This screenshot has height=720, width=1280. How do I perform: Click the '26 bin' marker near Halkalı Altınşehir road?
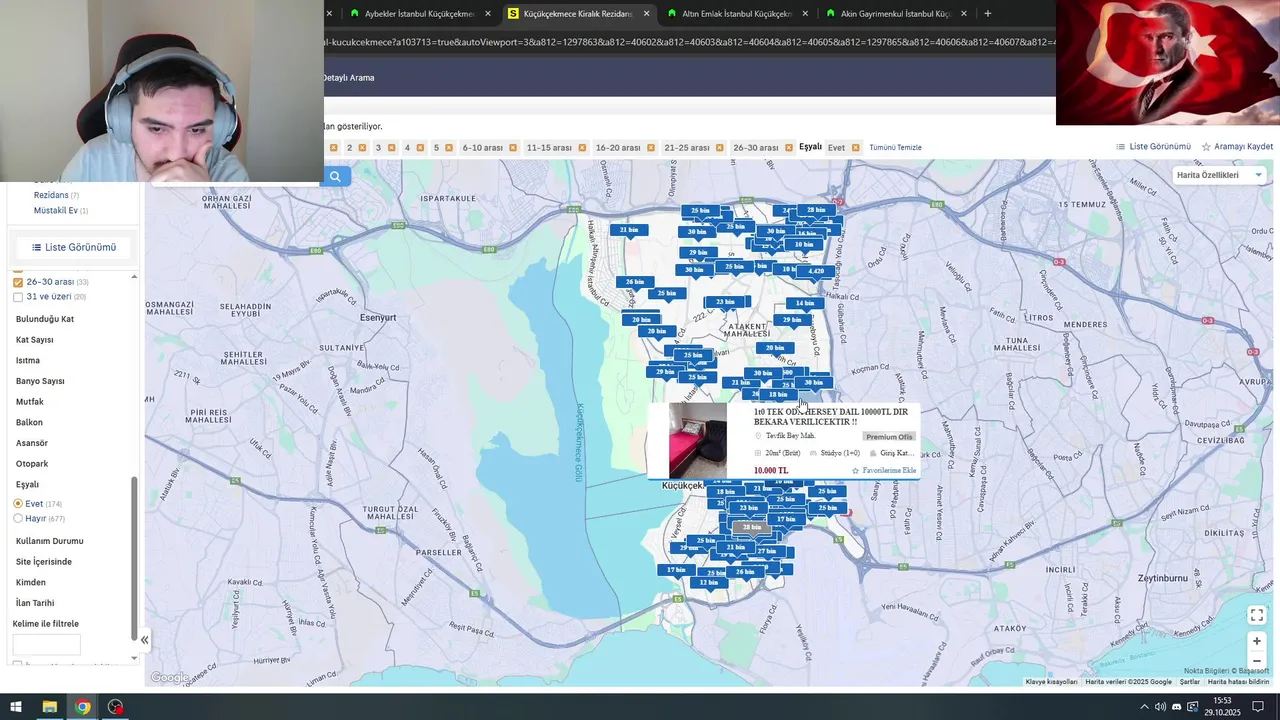635,282
